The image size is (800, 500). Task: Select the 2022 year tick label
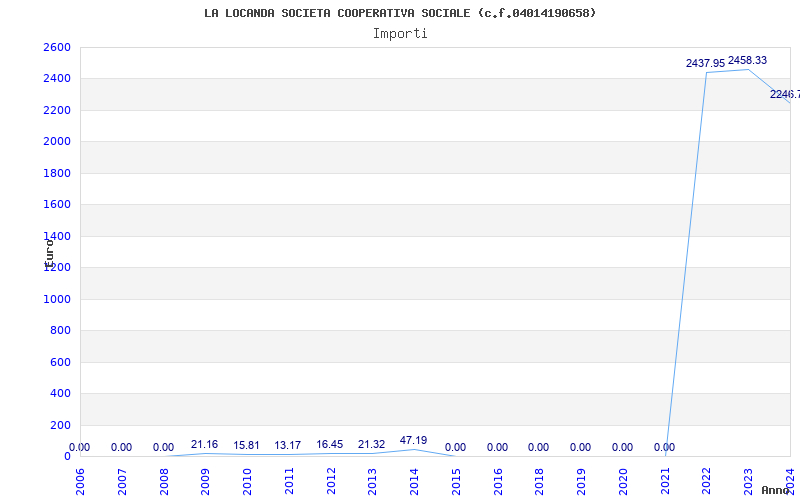click(x=707, y=482)
